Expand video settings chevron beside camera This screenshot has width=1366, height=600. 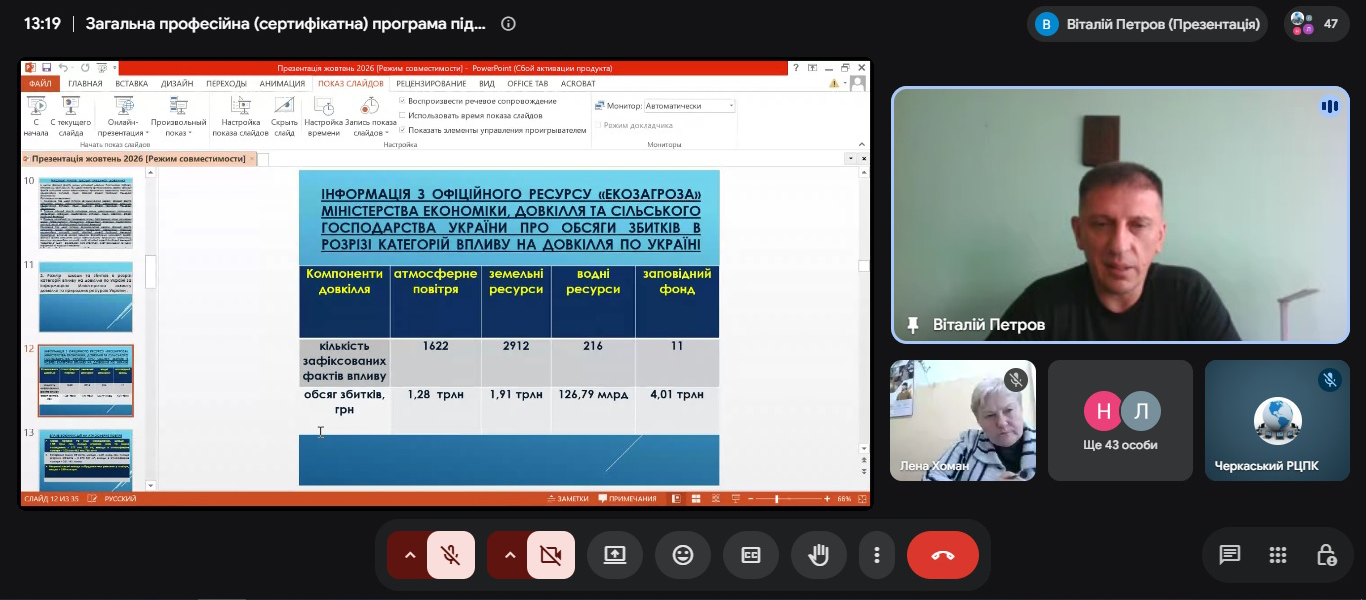509,555
